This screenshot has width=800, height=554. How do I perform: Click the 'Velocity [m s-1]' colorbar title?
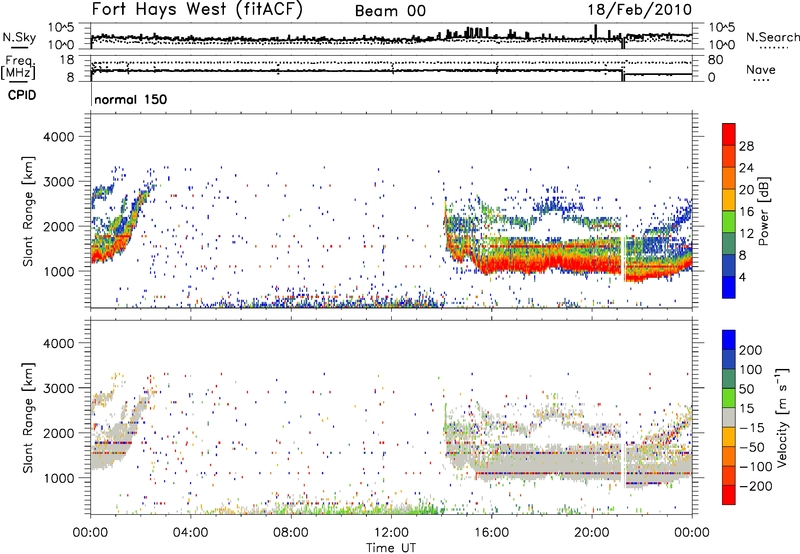click(782, 417)
